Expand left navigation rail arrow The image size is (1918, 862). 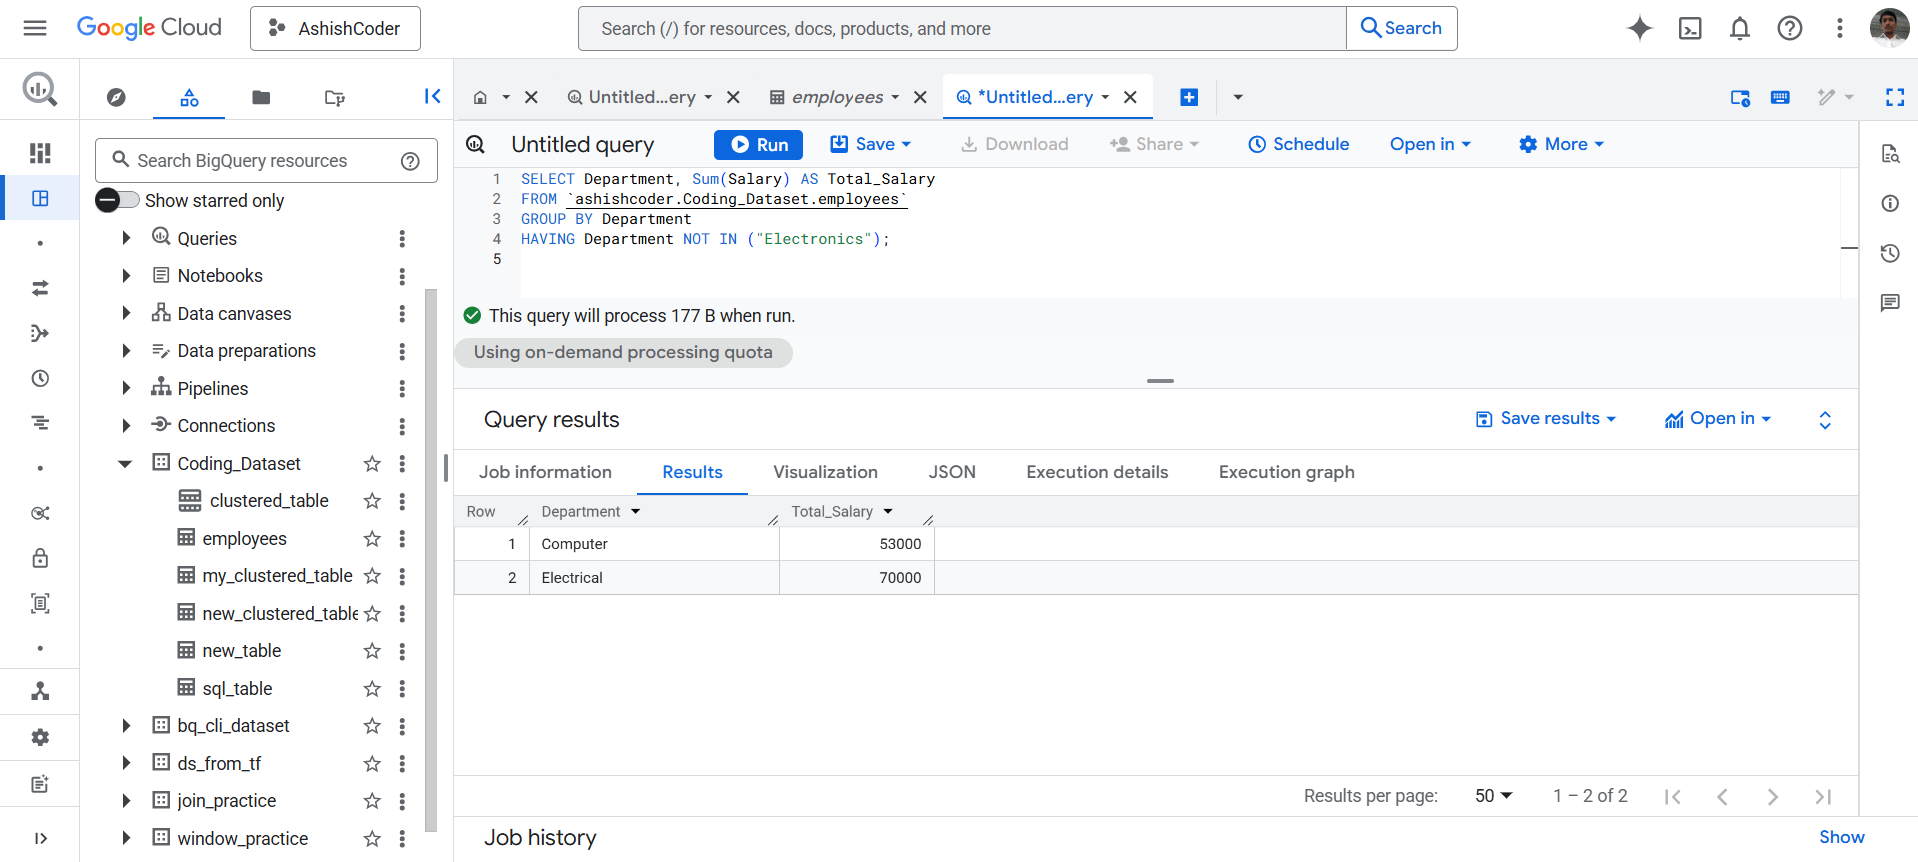[40, 838]
